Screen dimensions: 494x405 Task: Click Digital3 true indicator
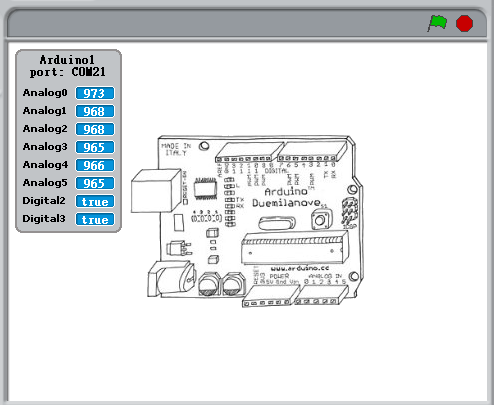pyautogui.click(x=95, y=219)
